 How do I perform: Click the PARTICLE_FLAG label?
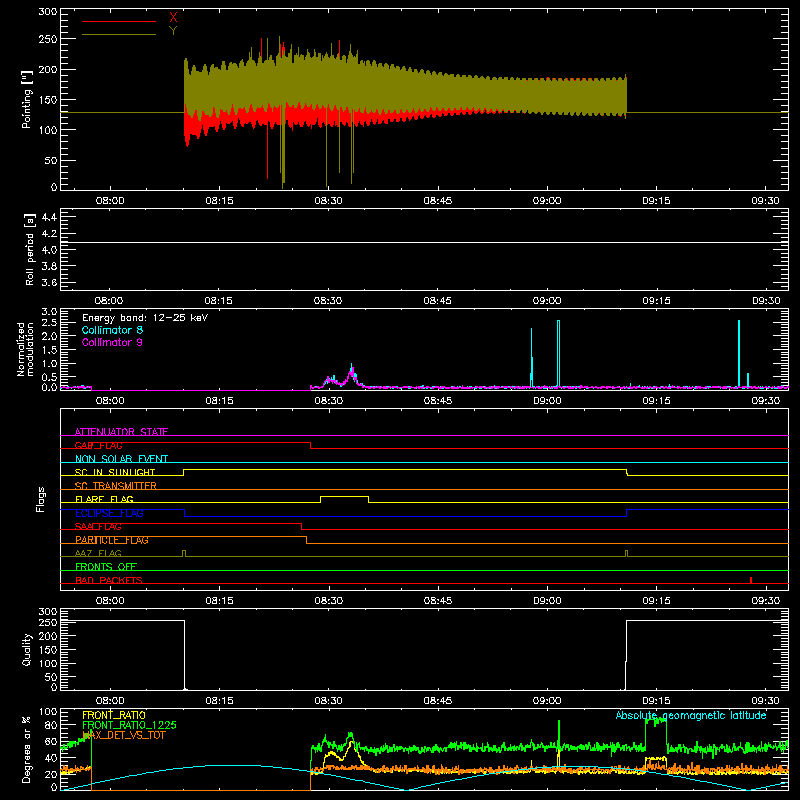(112, 540)
